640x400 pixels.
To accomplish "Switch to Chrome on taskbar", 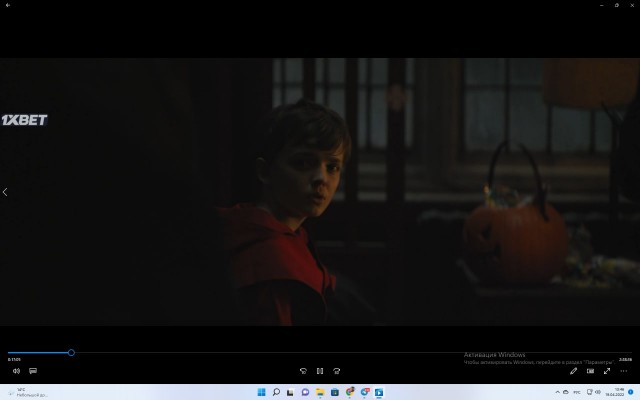I will point(350,392).
